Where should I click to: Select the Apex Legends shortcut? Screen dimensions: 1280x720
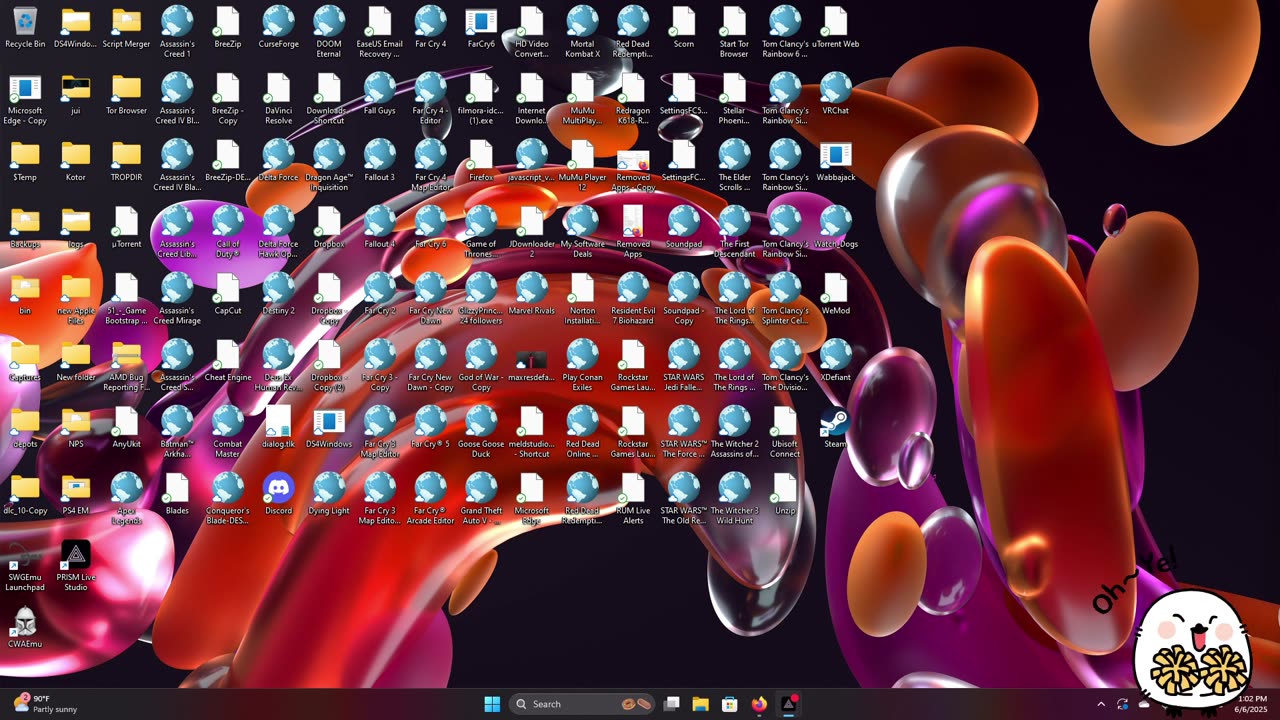[x=126, y=500]
